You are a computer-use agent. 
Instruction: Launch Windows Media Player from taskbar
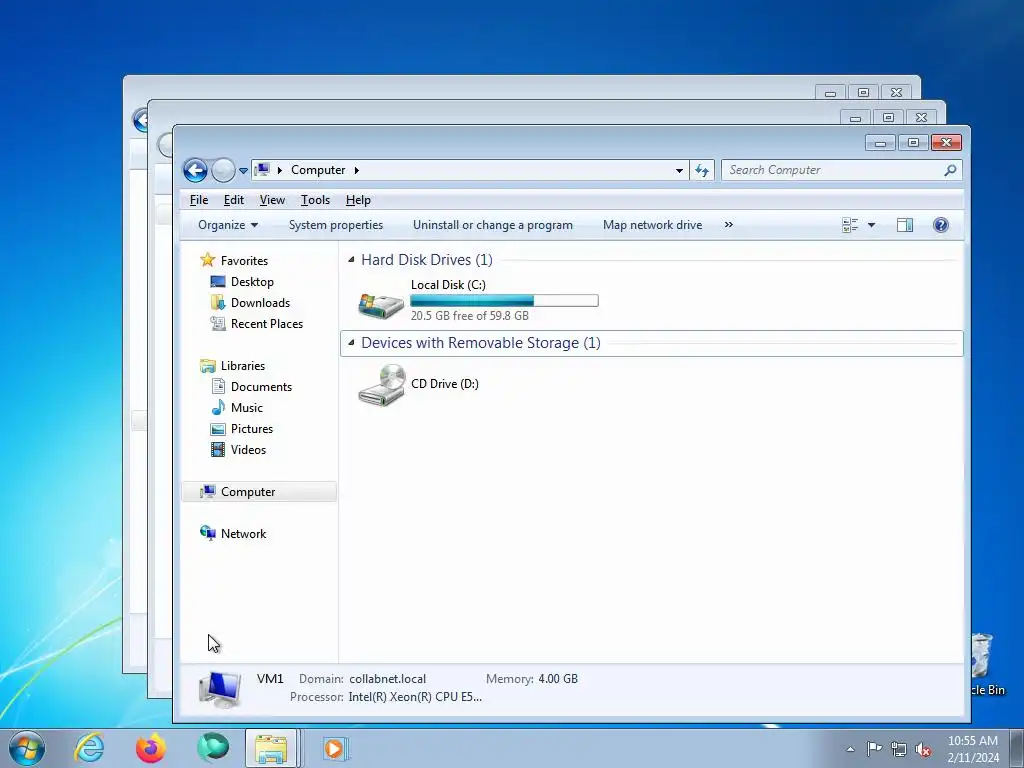337,748
